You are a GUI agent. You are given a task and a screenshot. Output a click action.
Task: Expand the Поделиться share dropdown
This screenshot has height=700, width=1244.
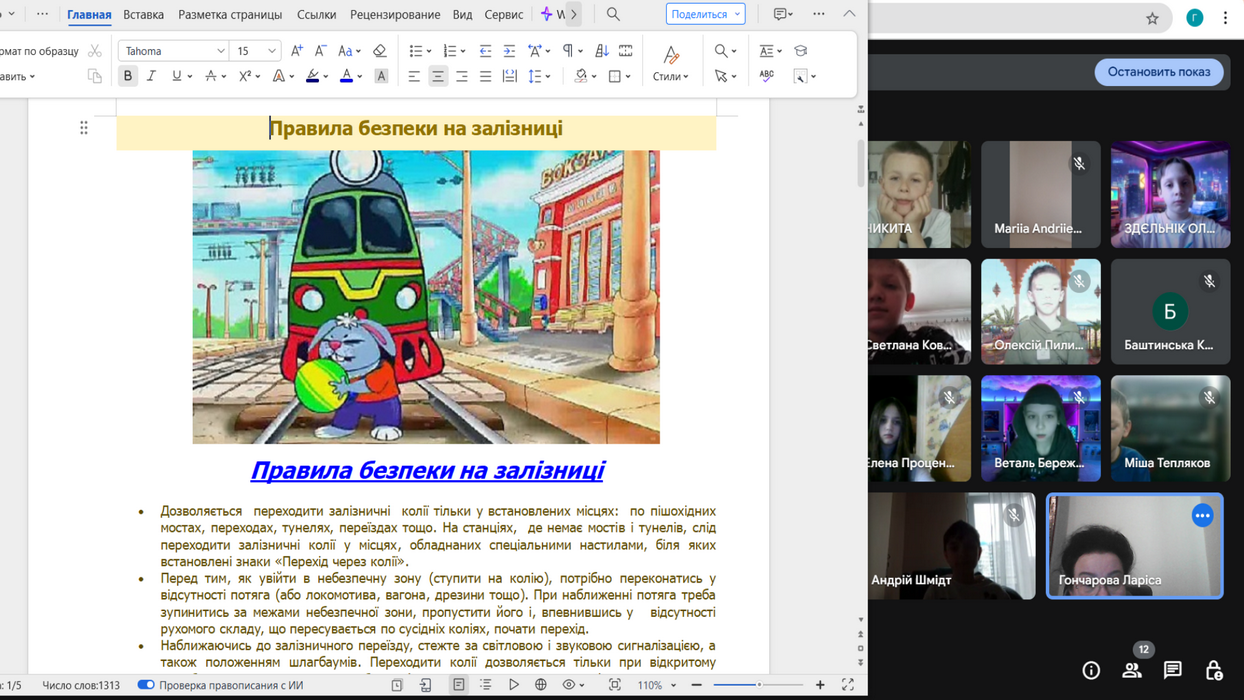(x=737, y=14)
